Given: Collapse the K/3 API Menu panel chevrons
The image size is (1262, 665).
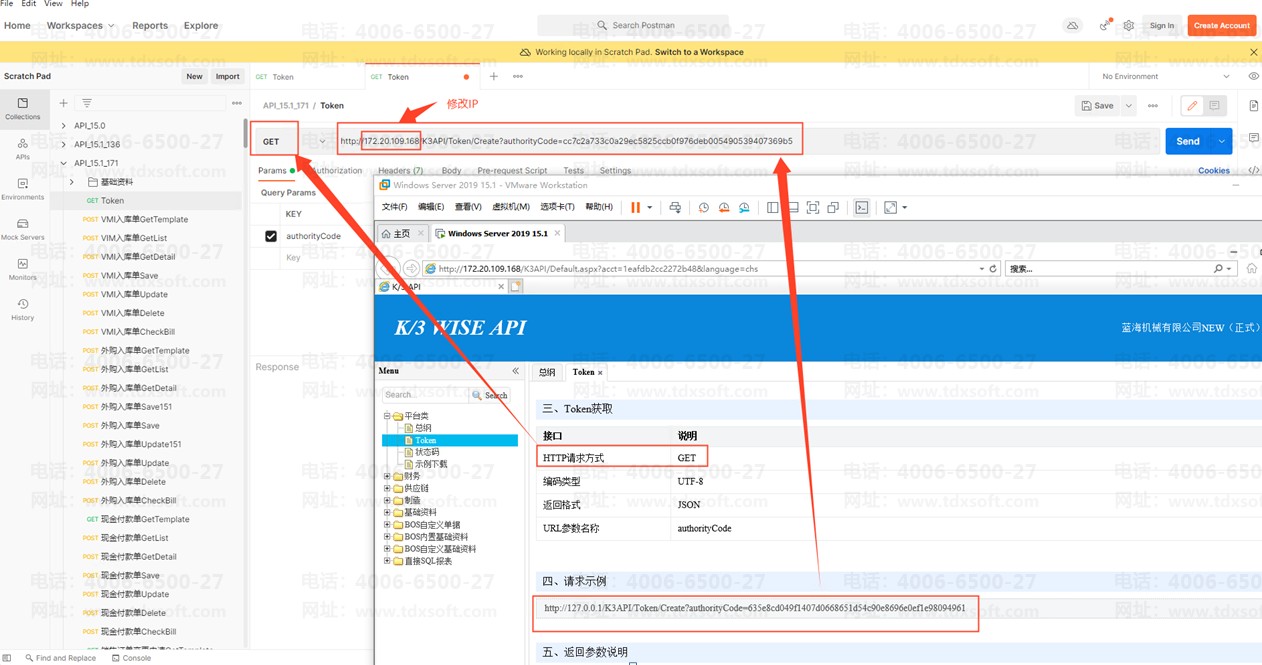Looking at the screenshot, I should (x=516, y=371).
